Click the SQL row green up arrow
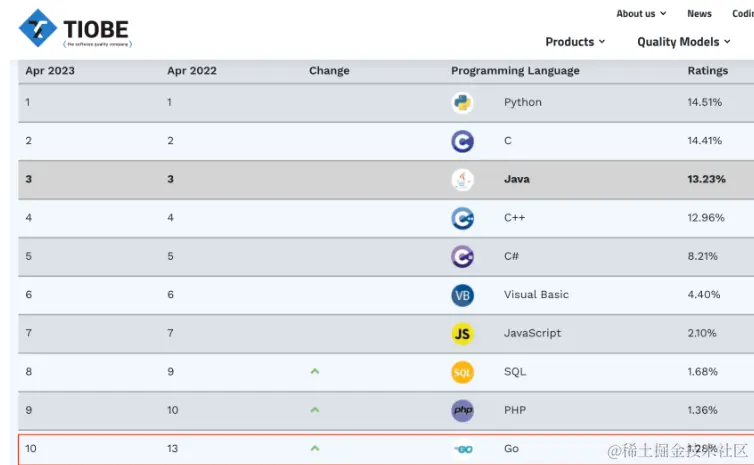 coord(315,371)
